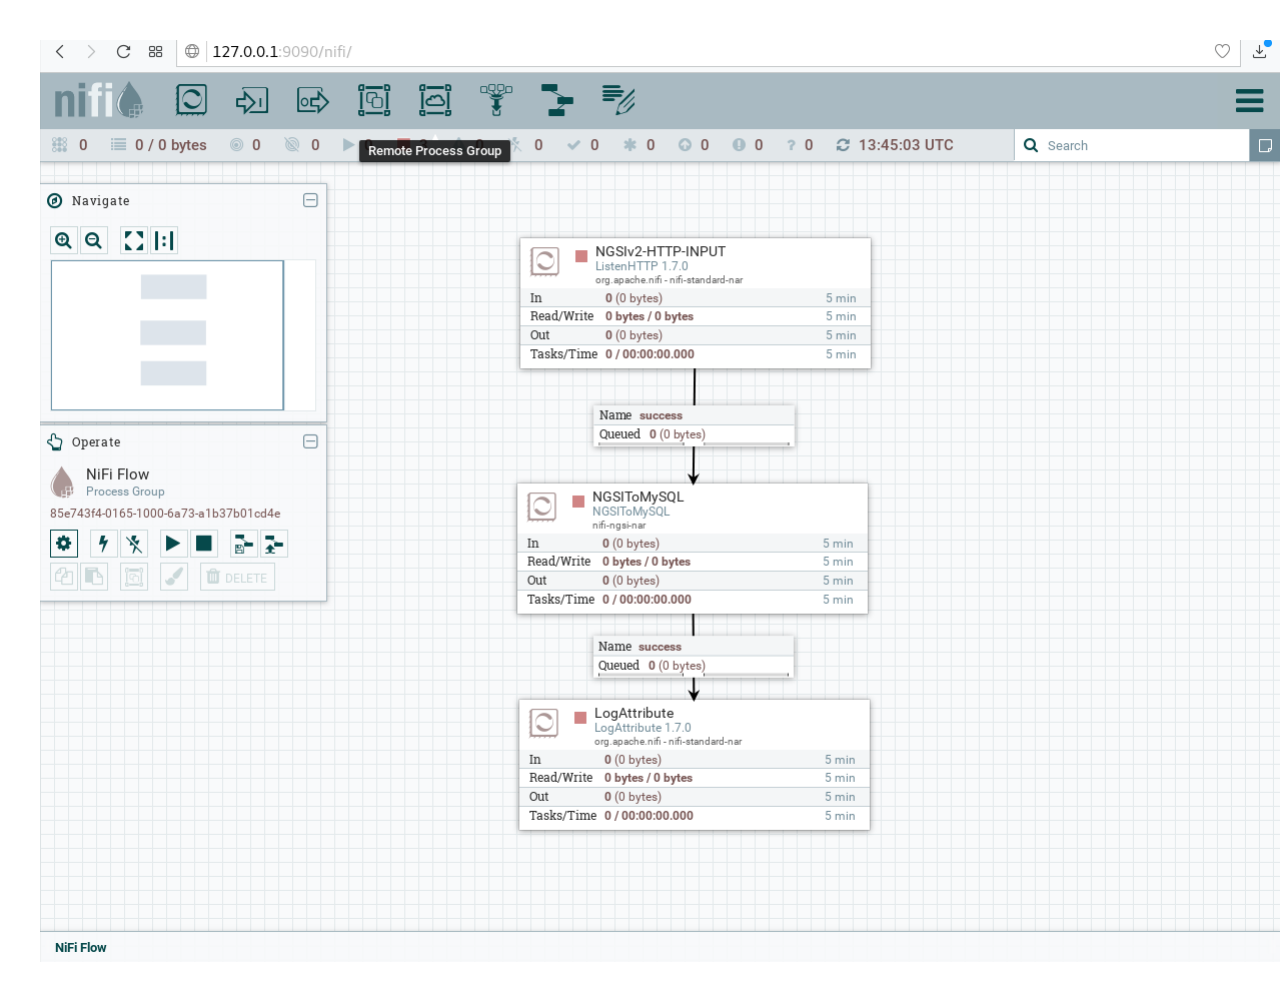Open NiFi Flow configuration gear
Viewport: 1280px width, 1002px height.
coord(64,543)
